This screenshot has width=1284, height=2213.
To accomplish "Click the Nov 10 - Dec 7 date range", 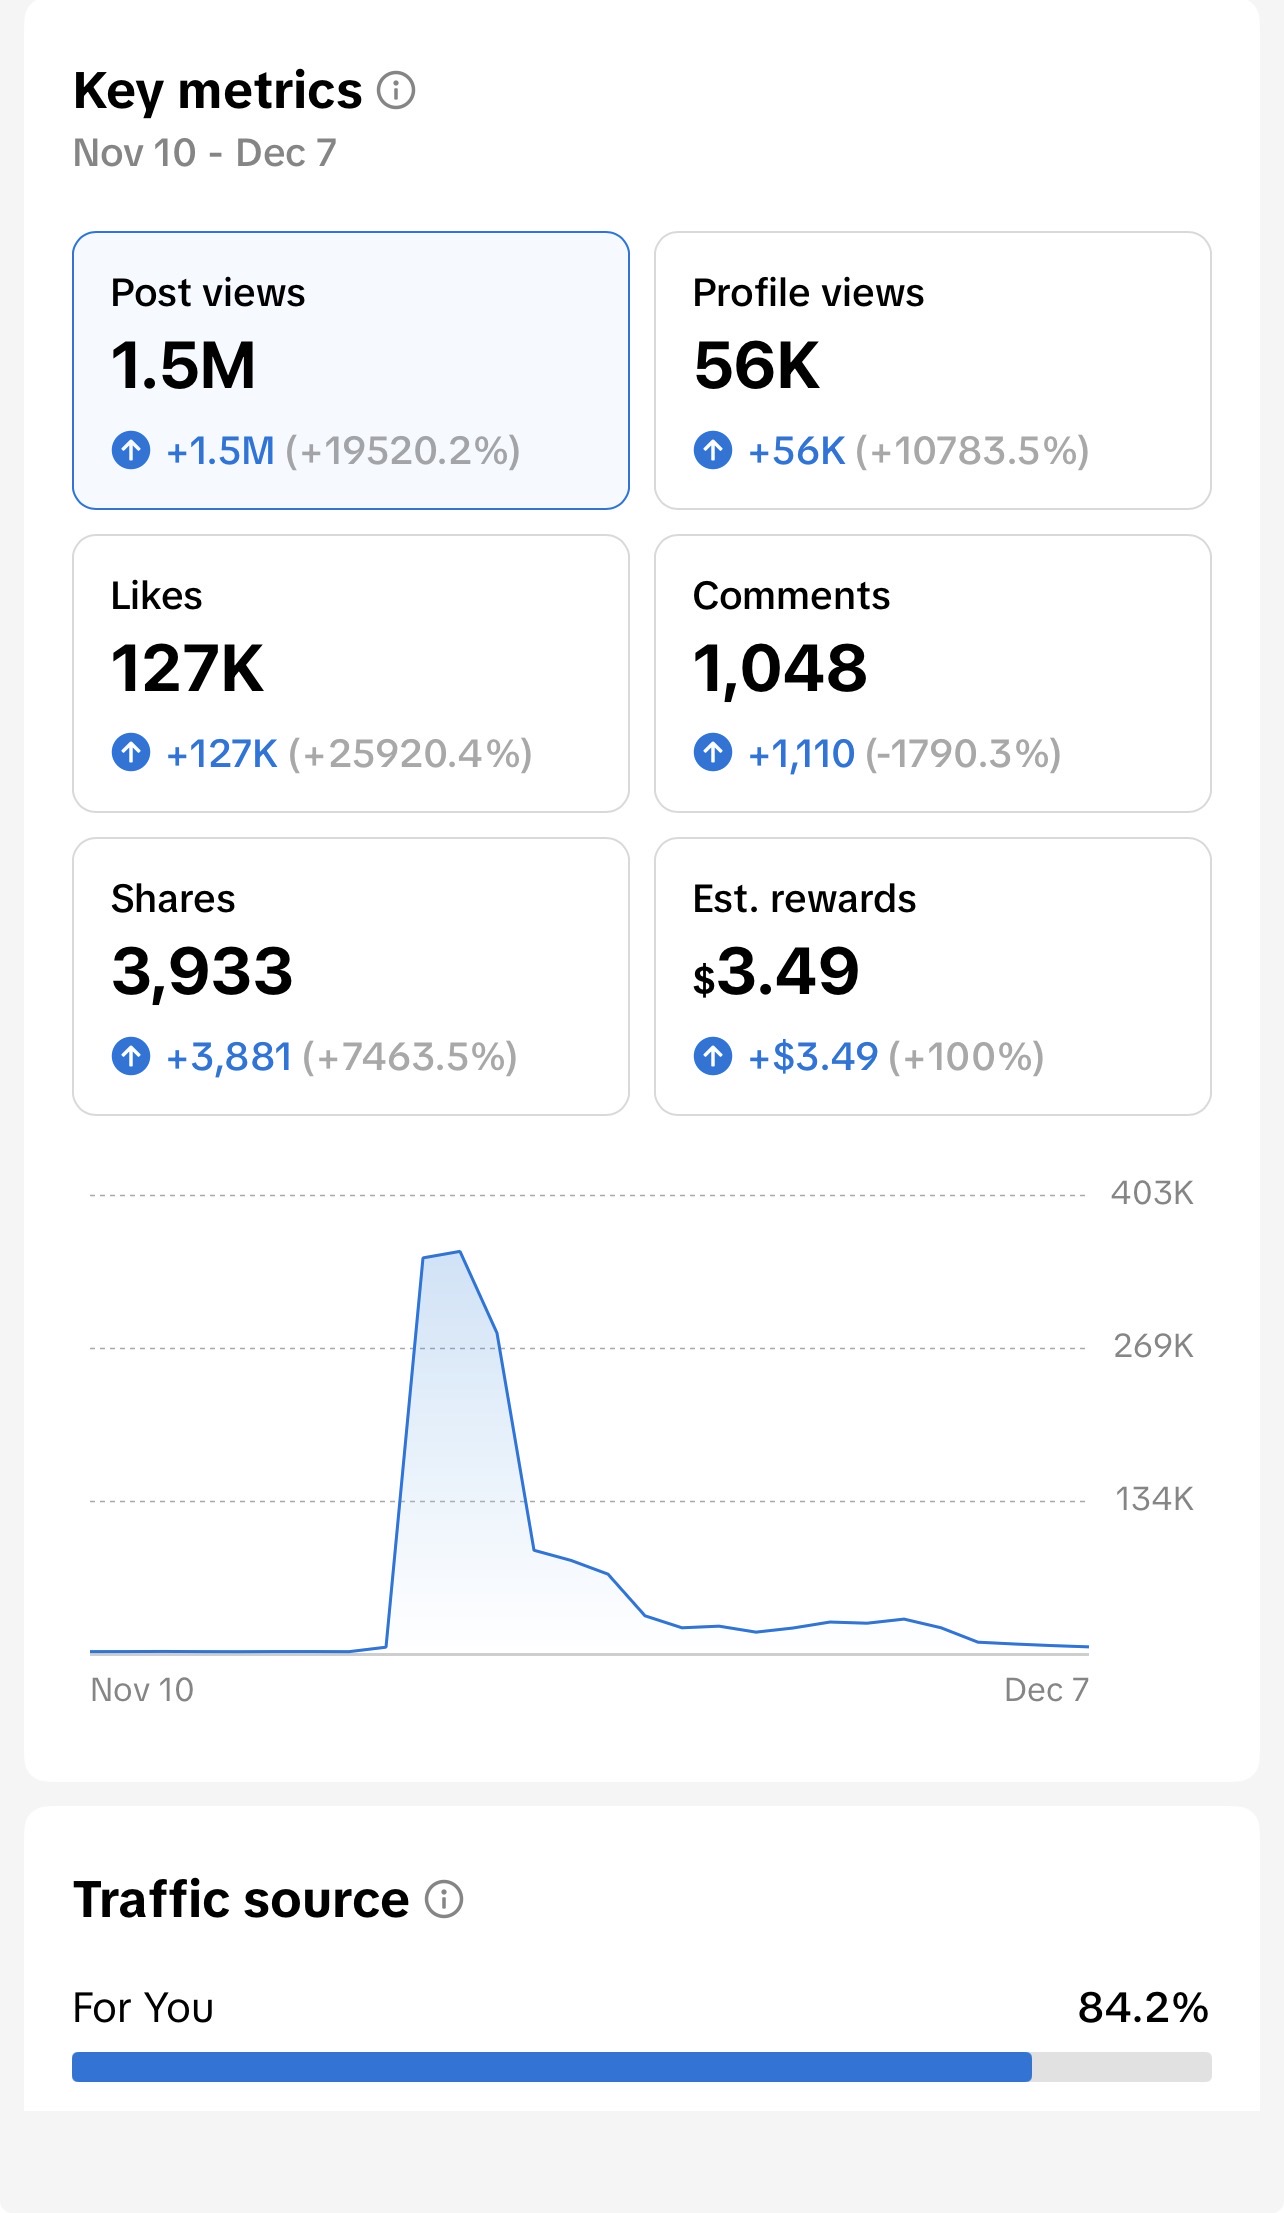I will 205,153.
